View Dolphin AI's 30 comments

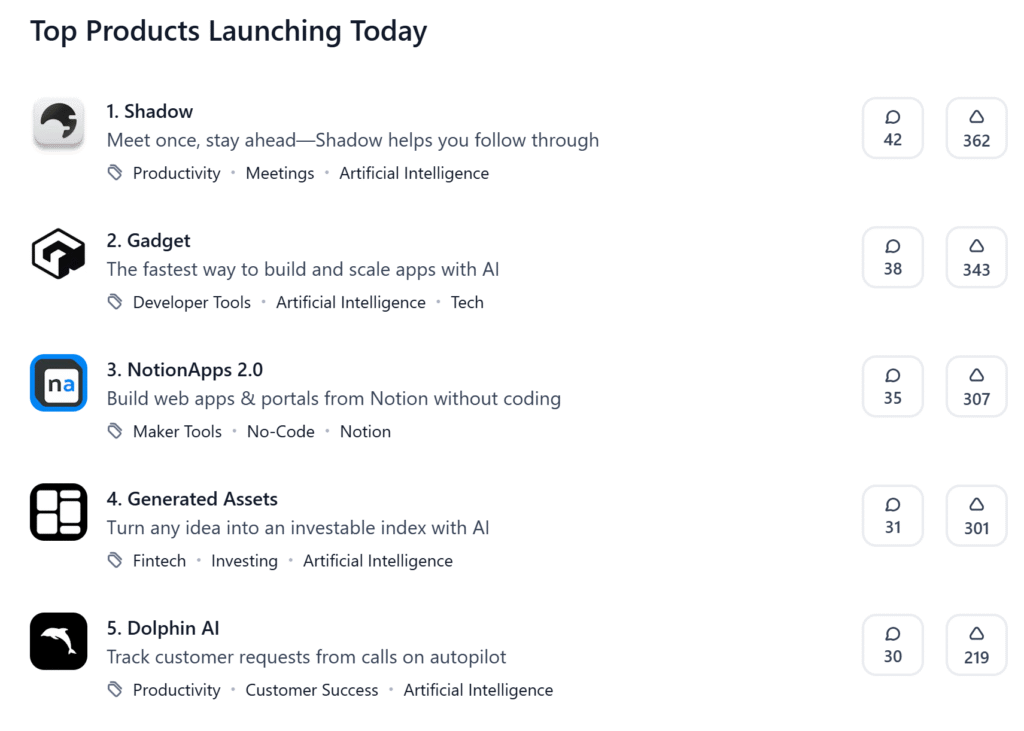pyautogui.click(x=893, y=645)
